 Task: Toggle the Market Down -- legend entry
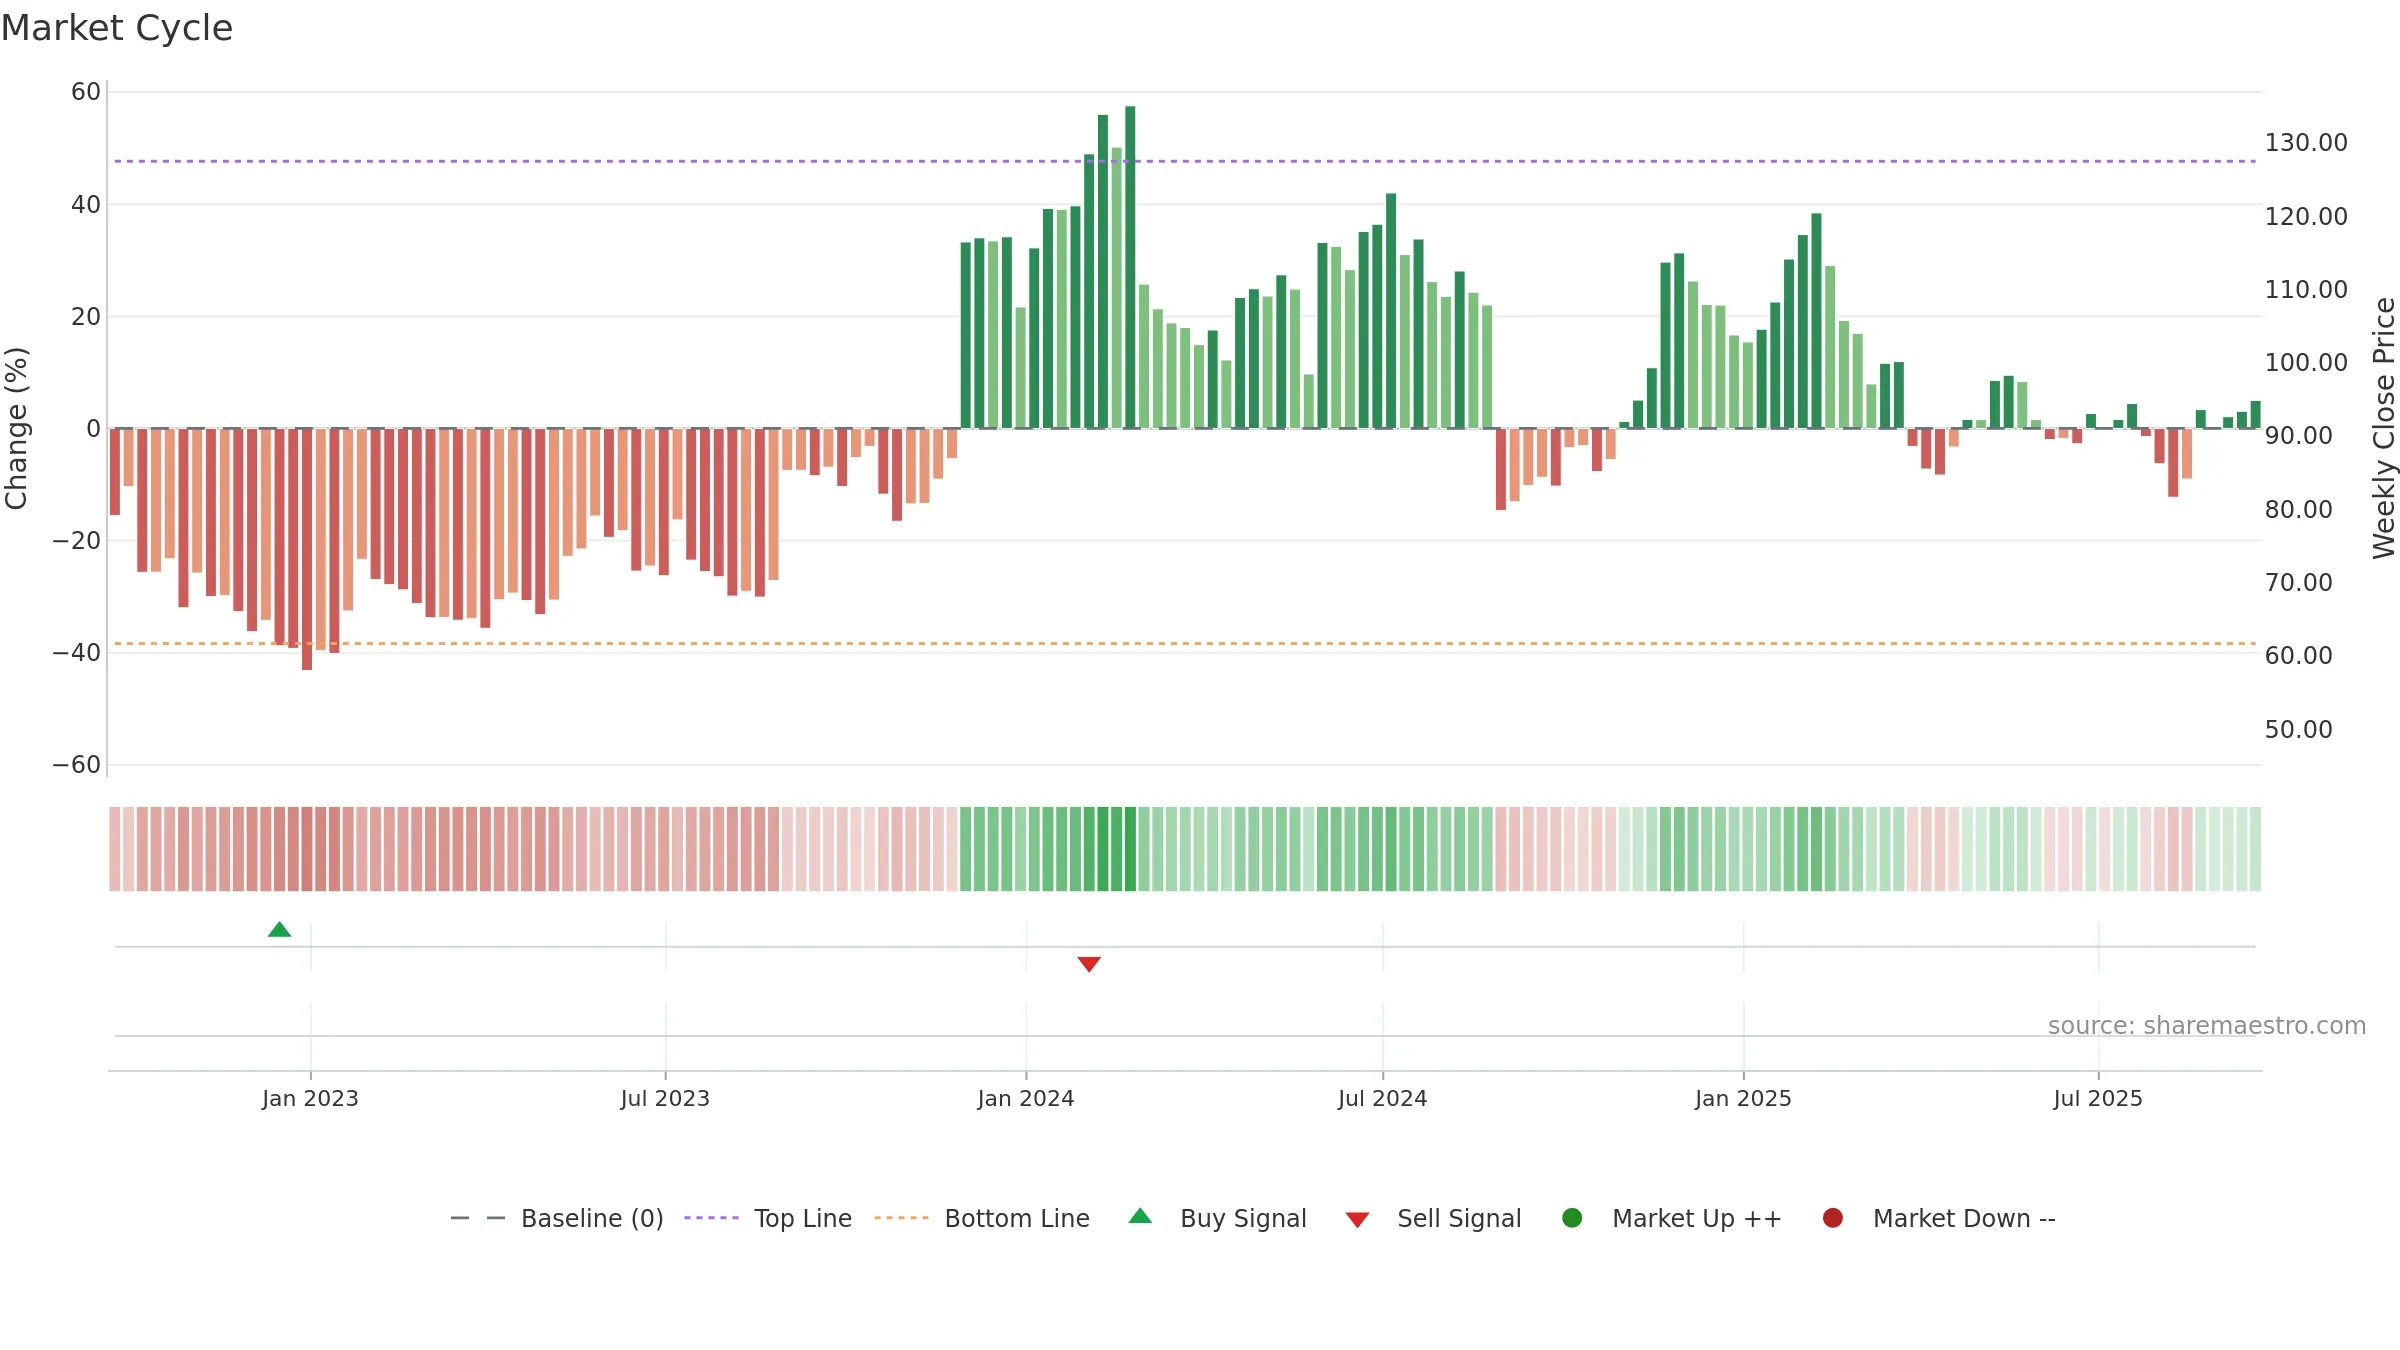click(x=1939, y=1218)
